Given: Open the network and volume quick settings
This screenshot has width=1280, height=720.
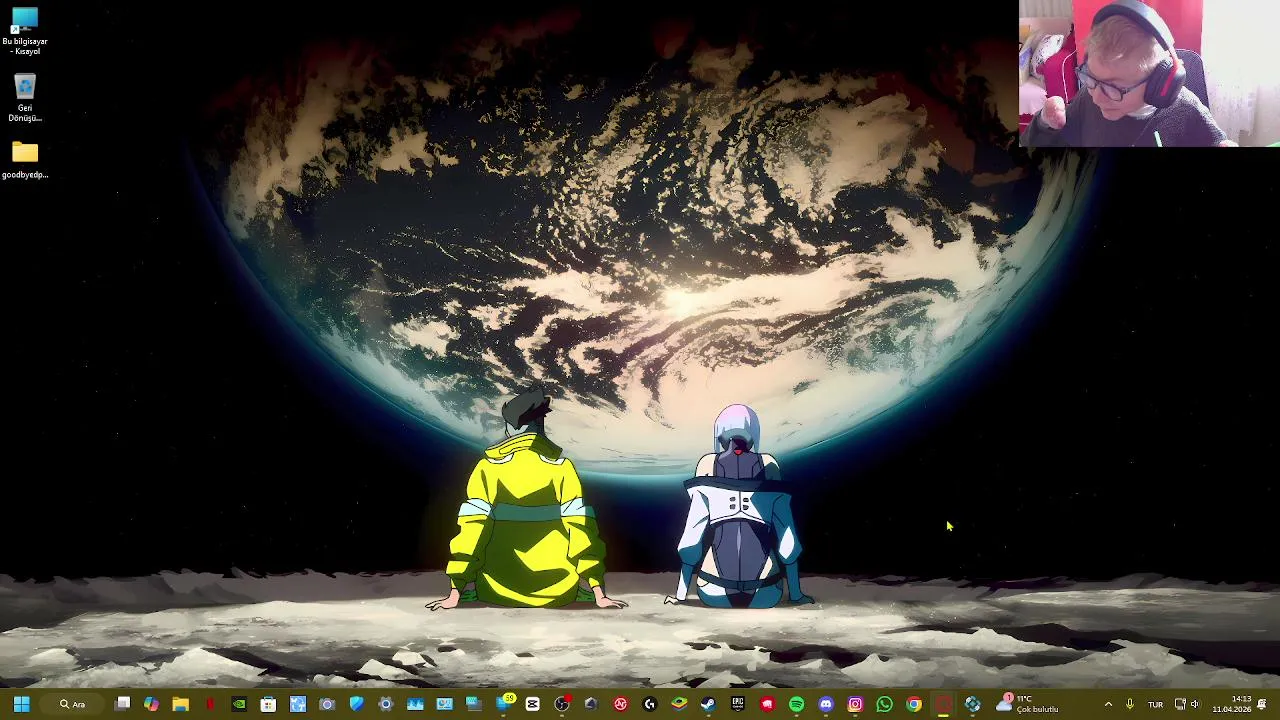Looking at the screenshot, I should (1187, 704).
